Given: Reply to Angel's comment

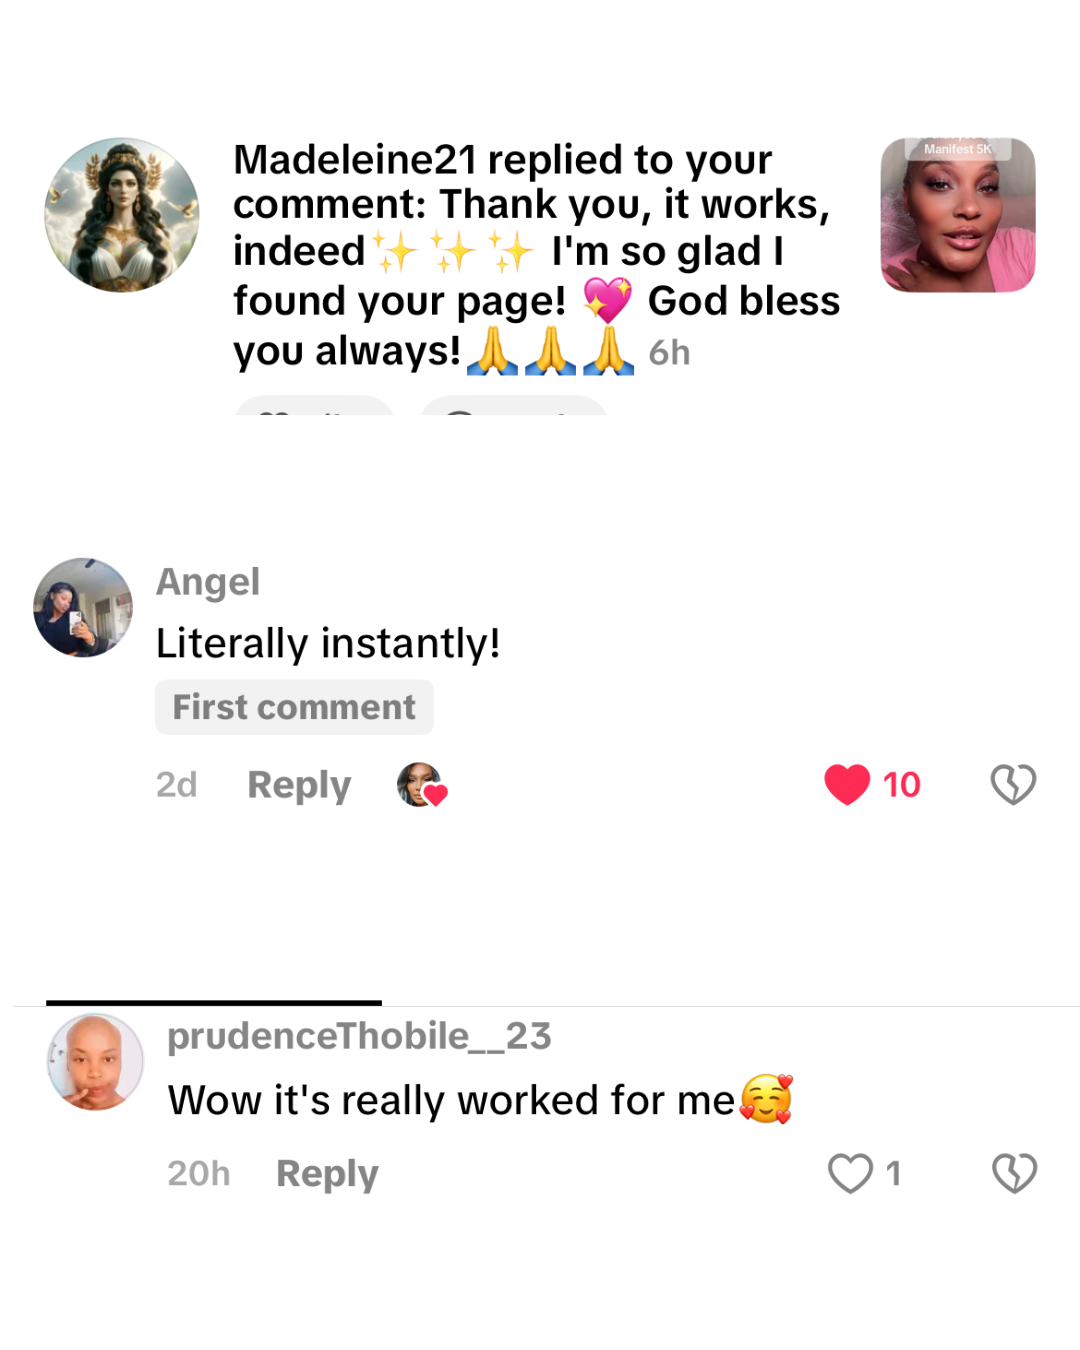Looking at the screenshot, I should pos(299,785).
